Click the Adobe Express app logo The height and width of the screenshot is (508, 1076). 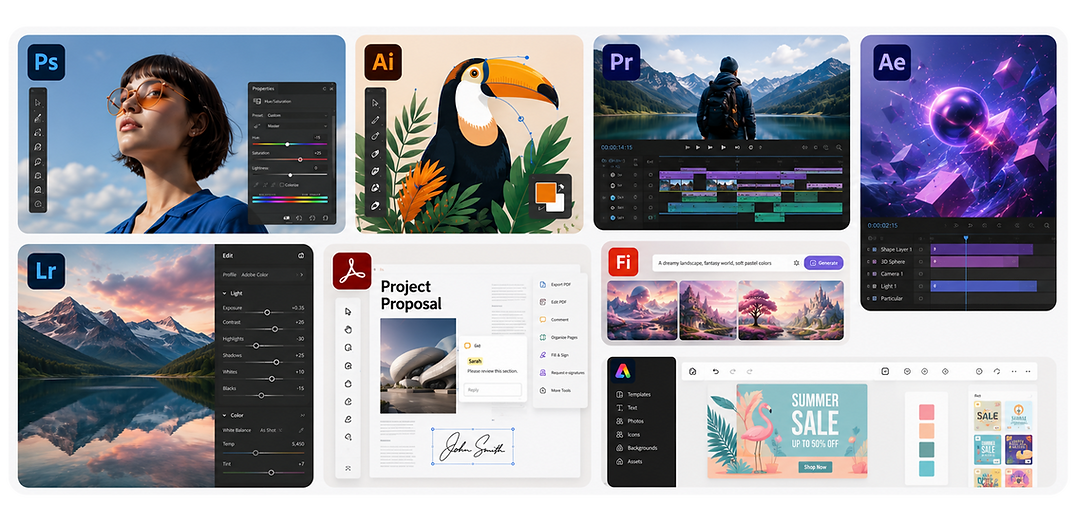click(x=622, y=371)
